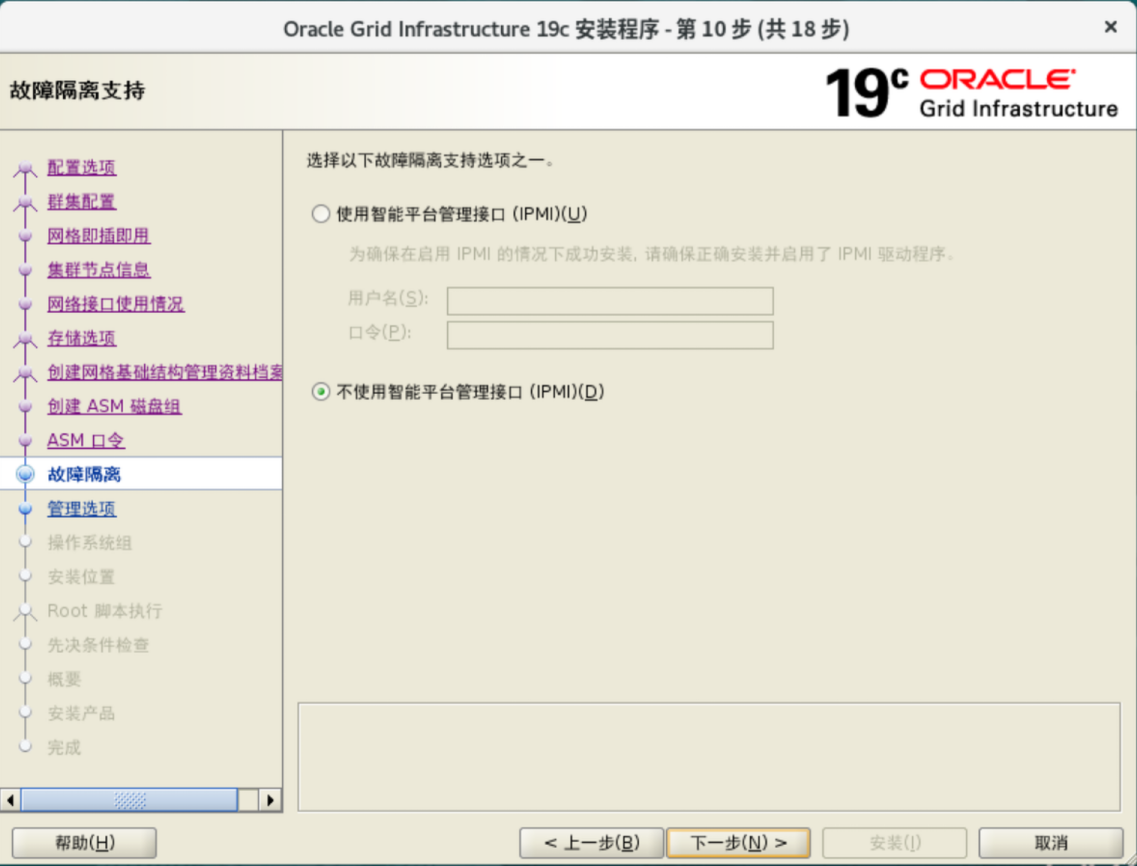Close the installer window
This screenshot has width=1137, height=866.
pos(1110,27)
